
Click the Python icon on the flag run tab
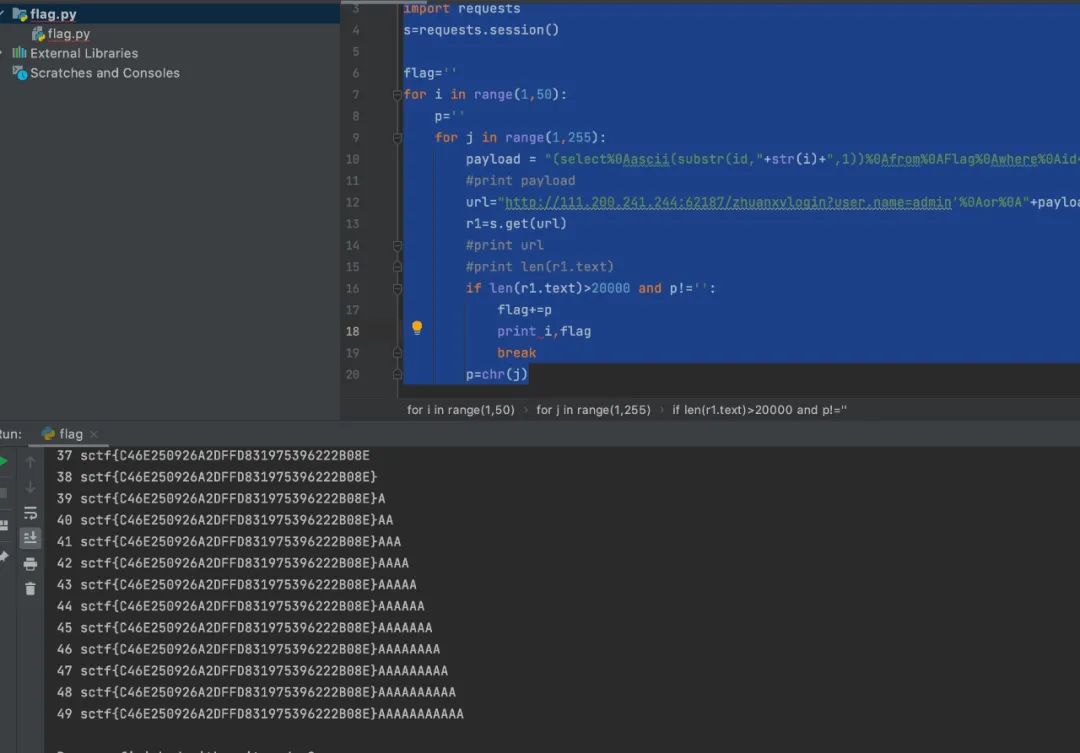click(48, 433)
